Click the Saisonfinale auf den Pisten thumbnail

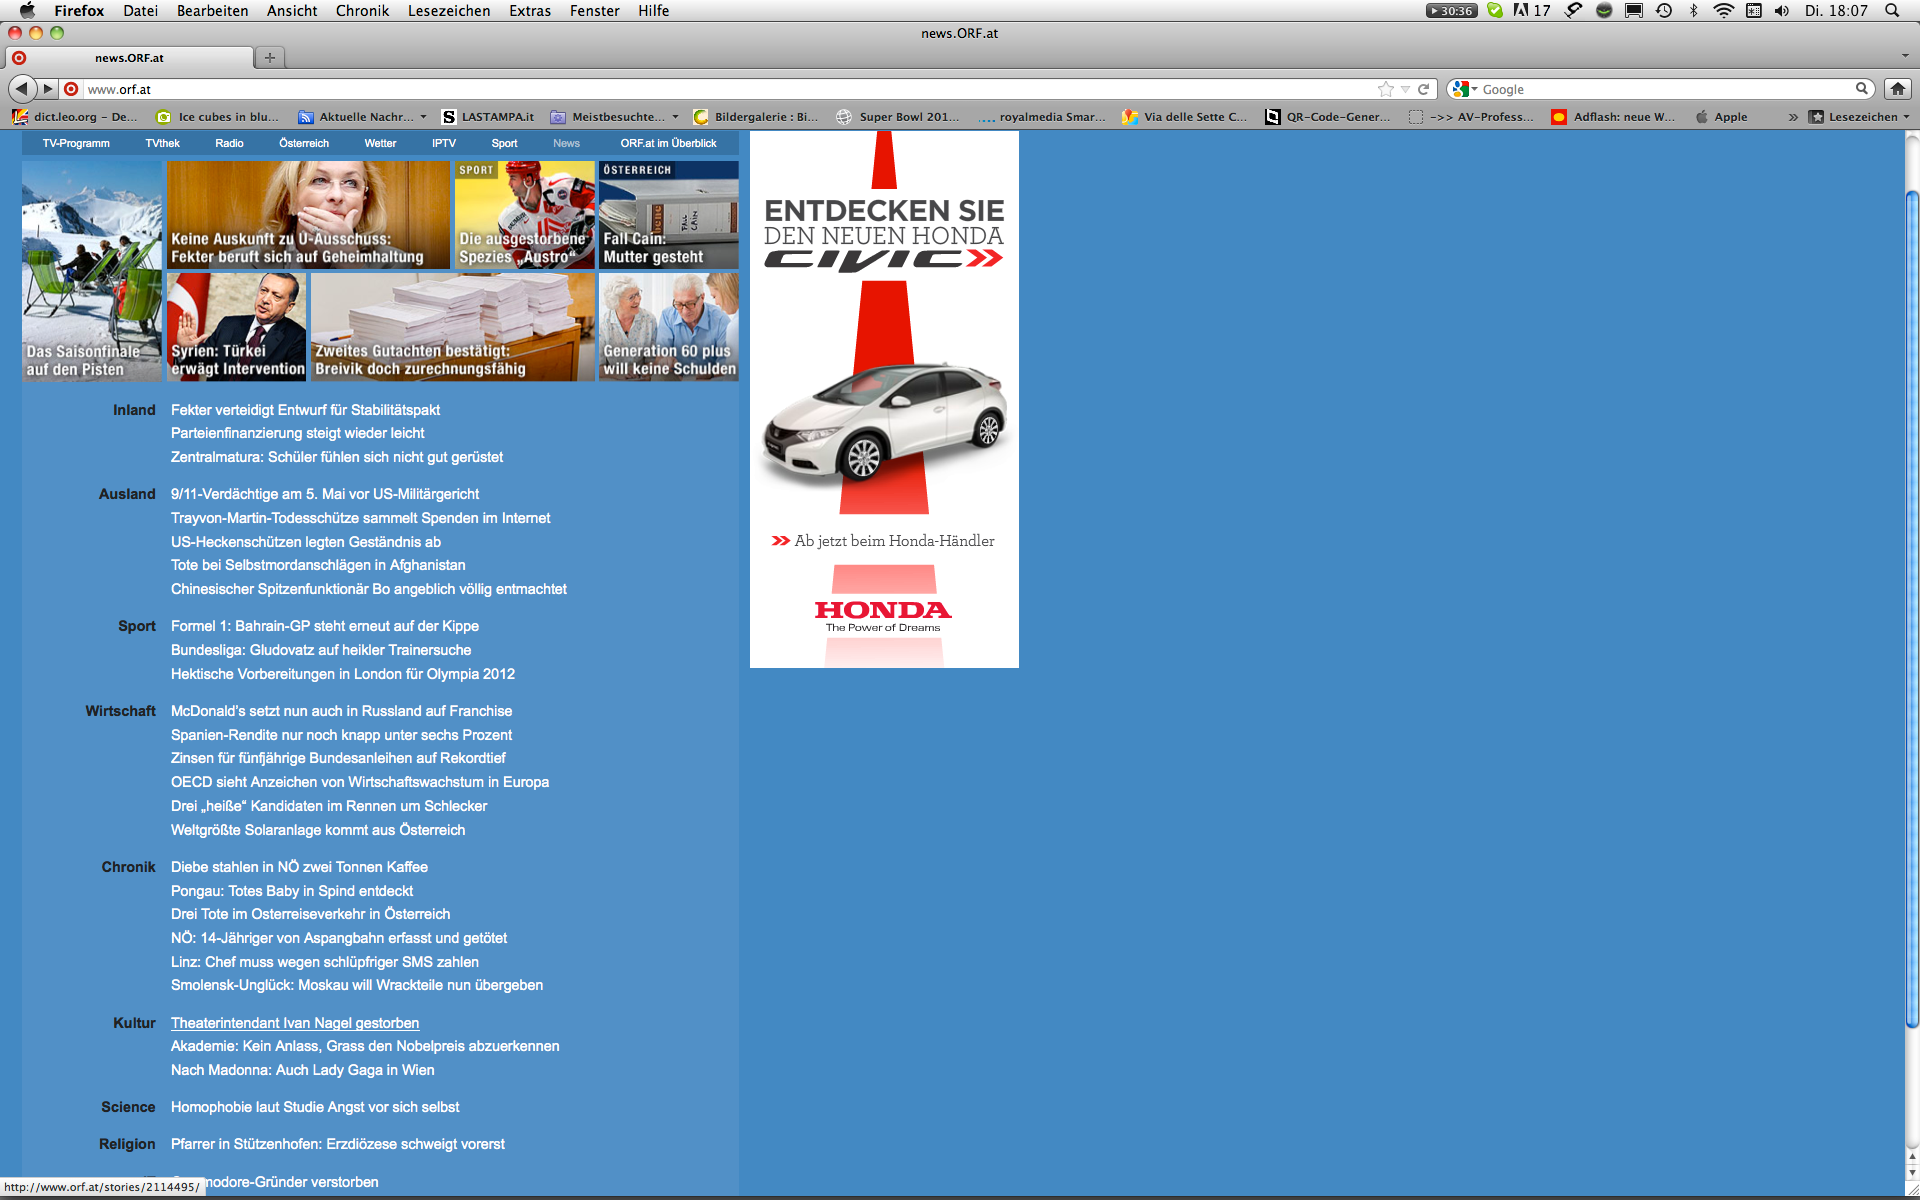[x=92, y=271]
